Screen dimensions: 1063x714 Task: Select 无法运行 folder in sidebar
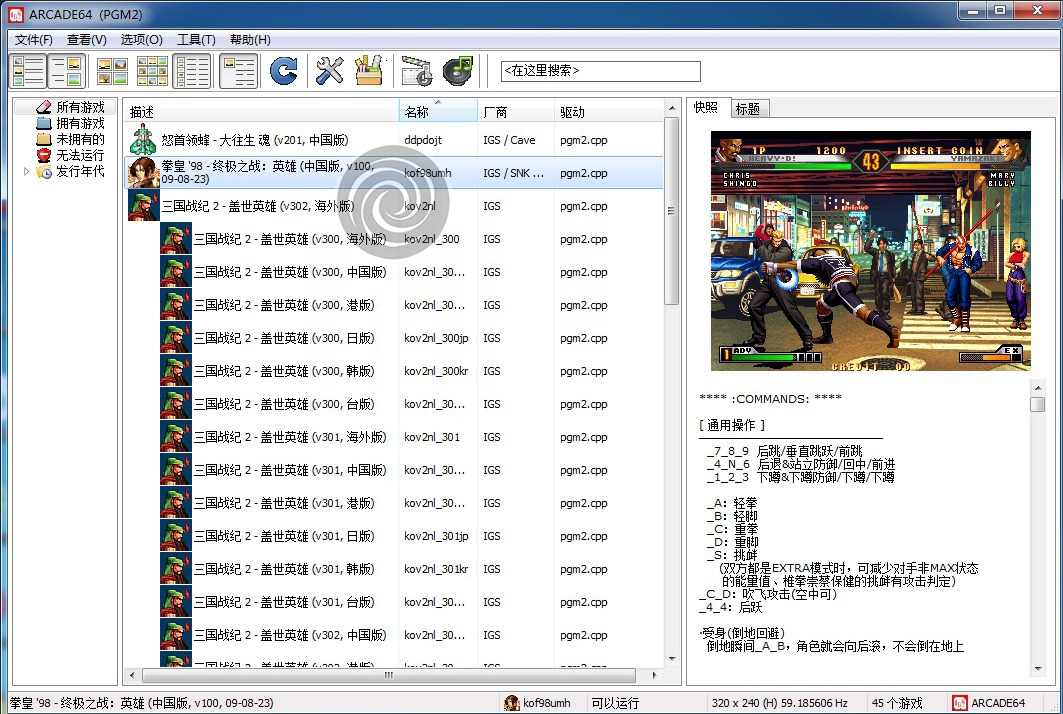click(x=80, y=155)
